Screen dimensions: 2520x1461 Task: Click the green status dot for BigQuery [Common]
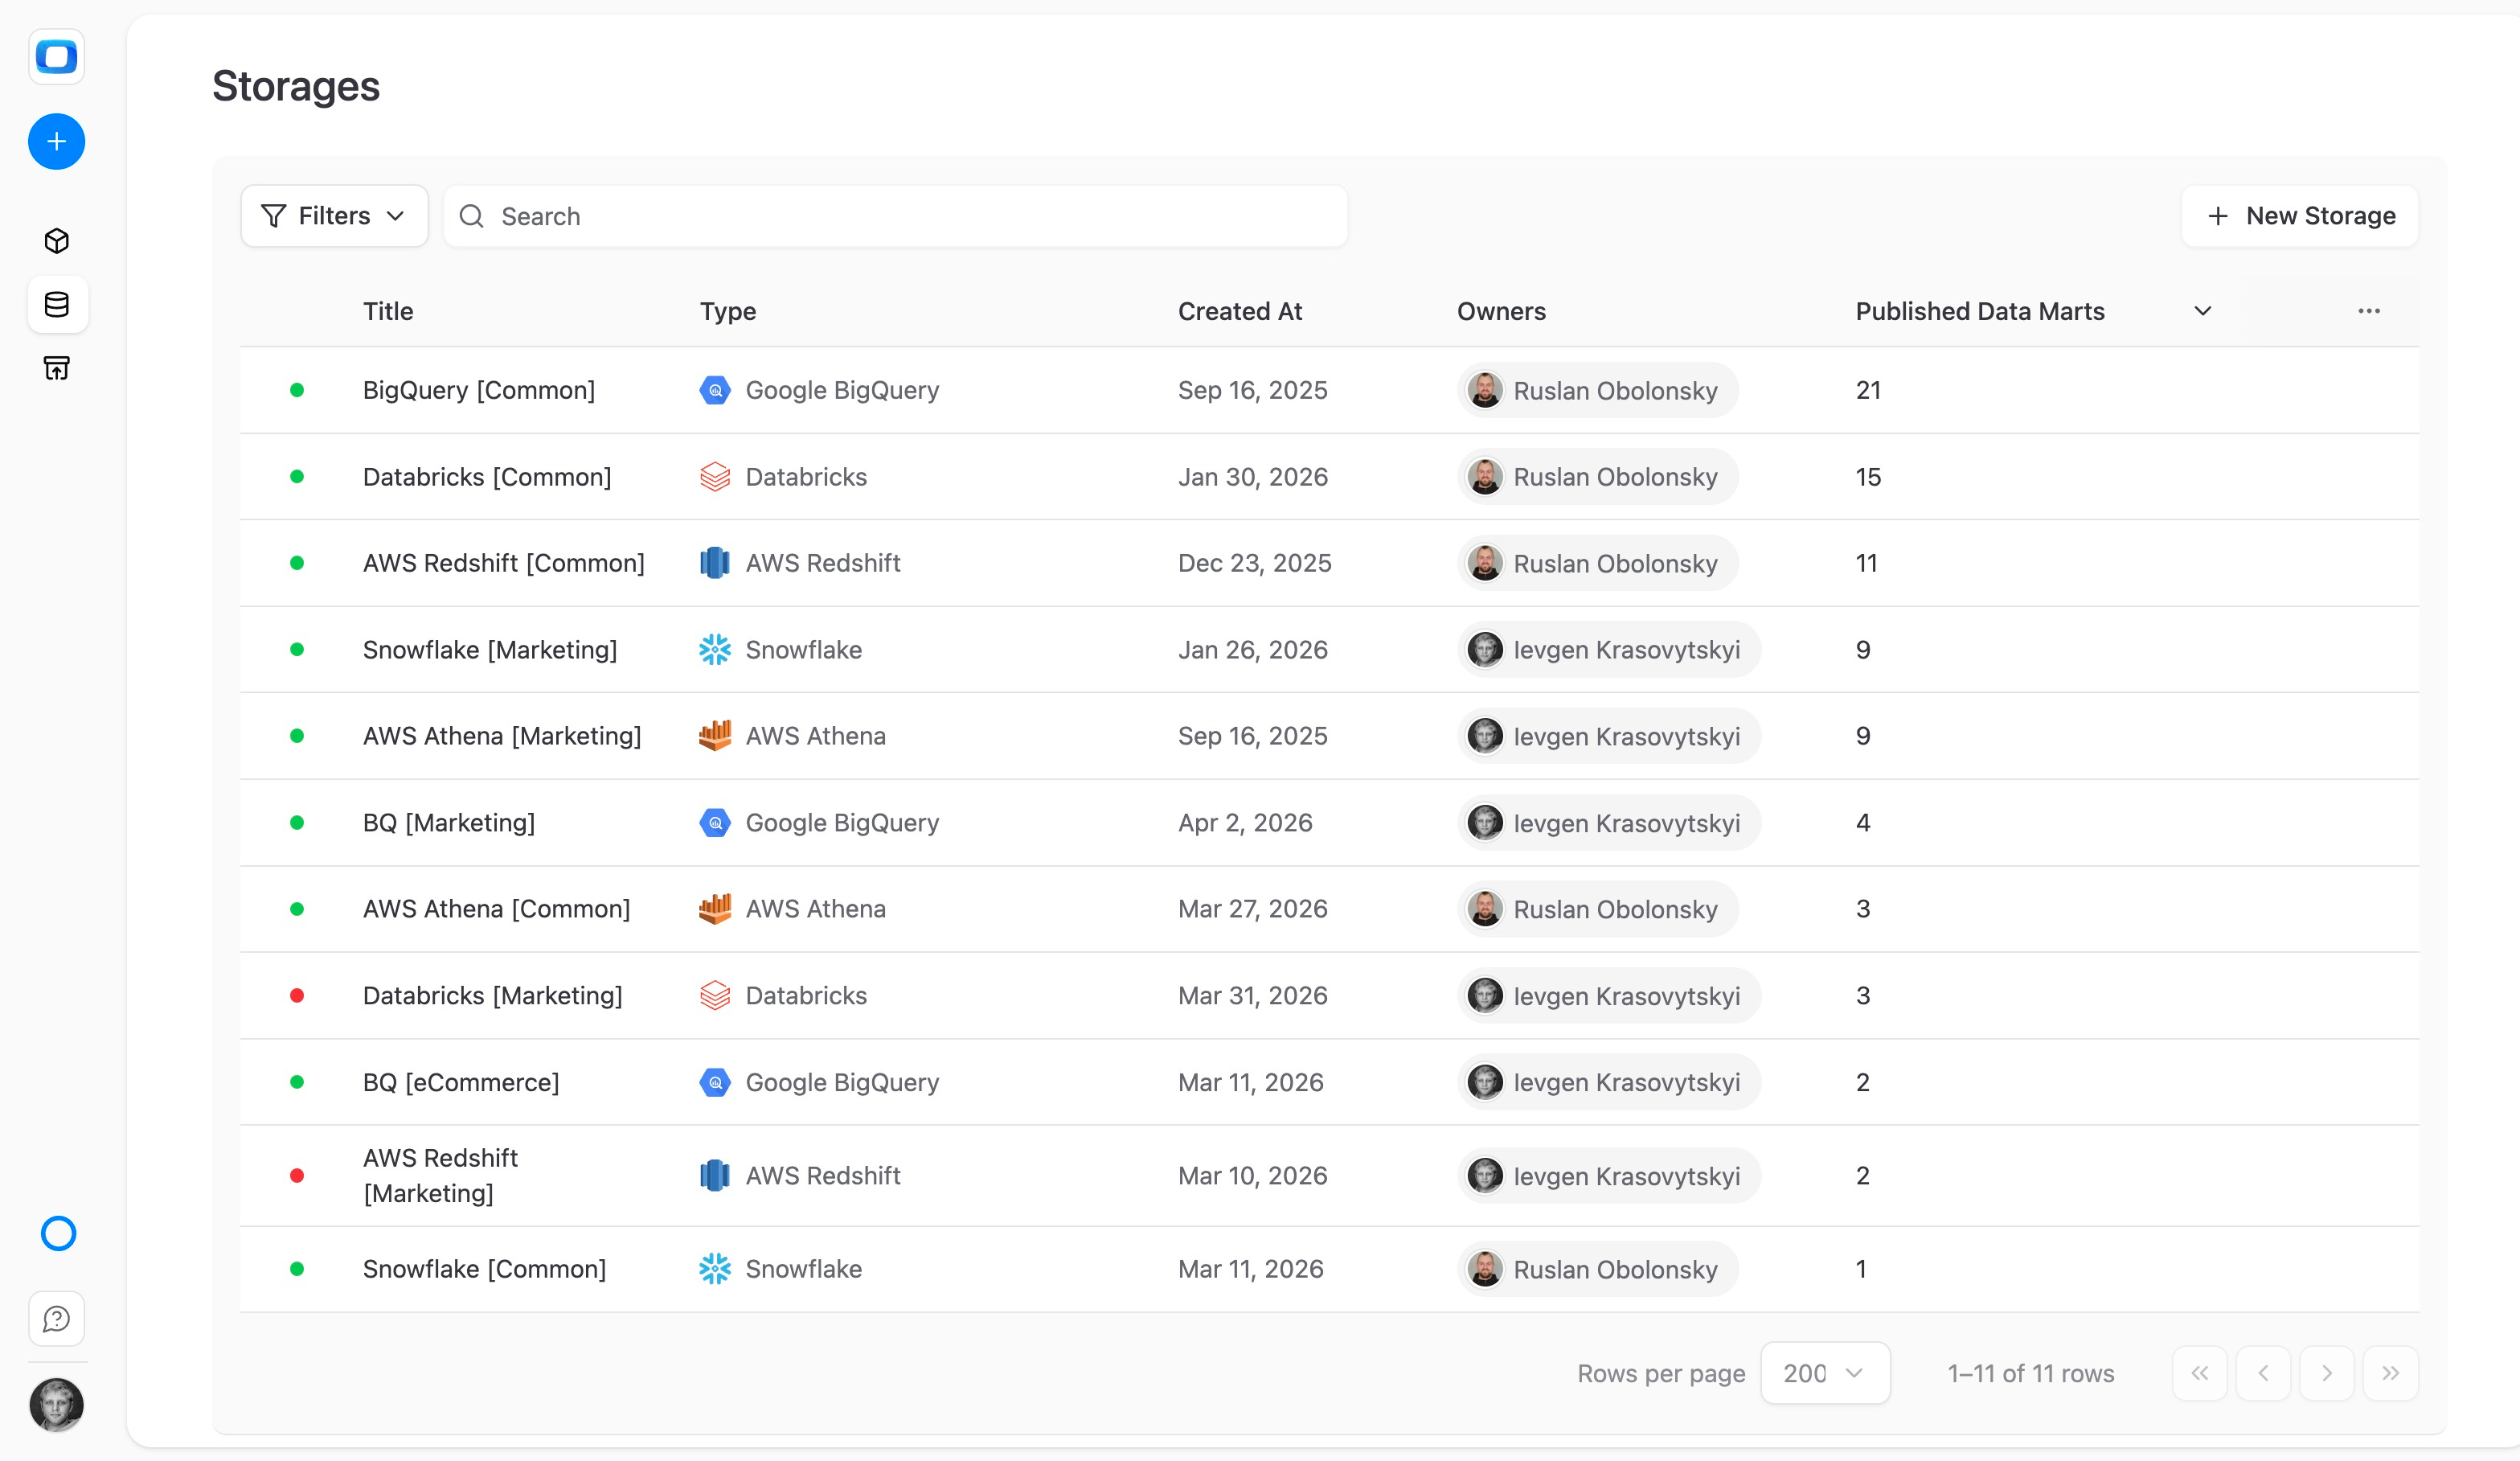[297, 390]
